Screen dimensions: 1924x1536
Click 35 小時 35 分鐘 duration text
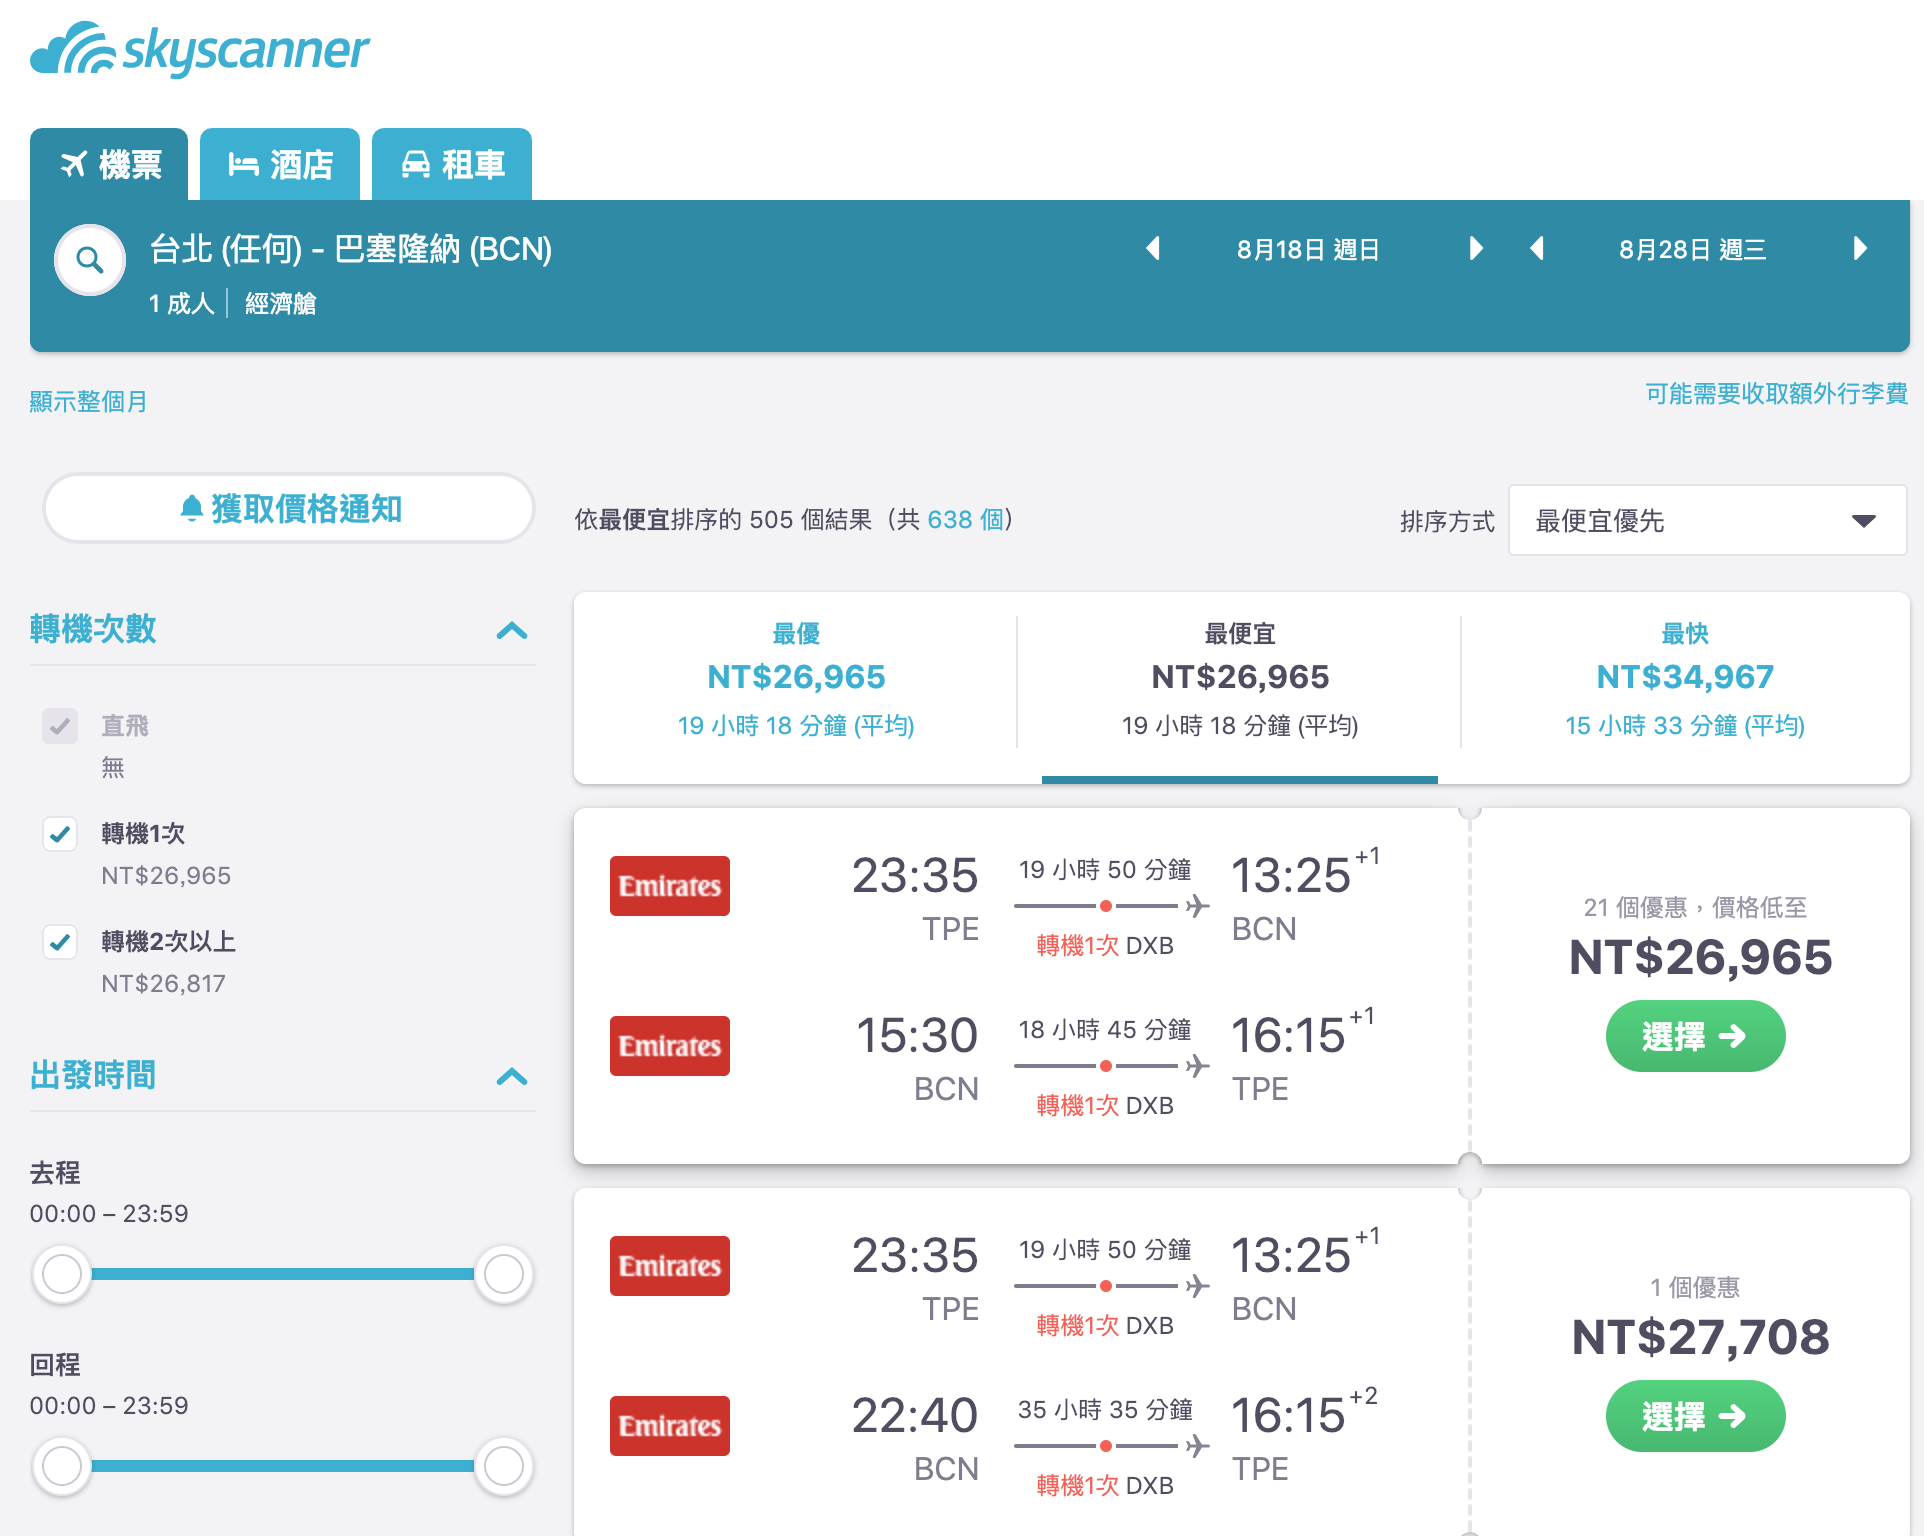(1105, 1410)
